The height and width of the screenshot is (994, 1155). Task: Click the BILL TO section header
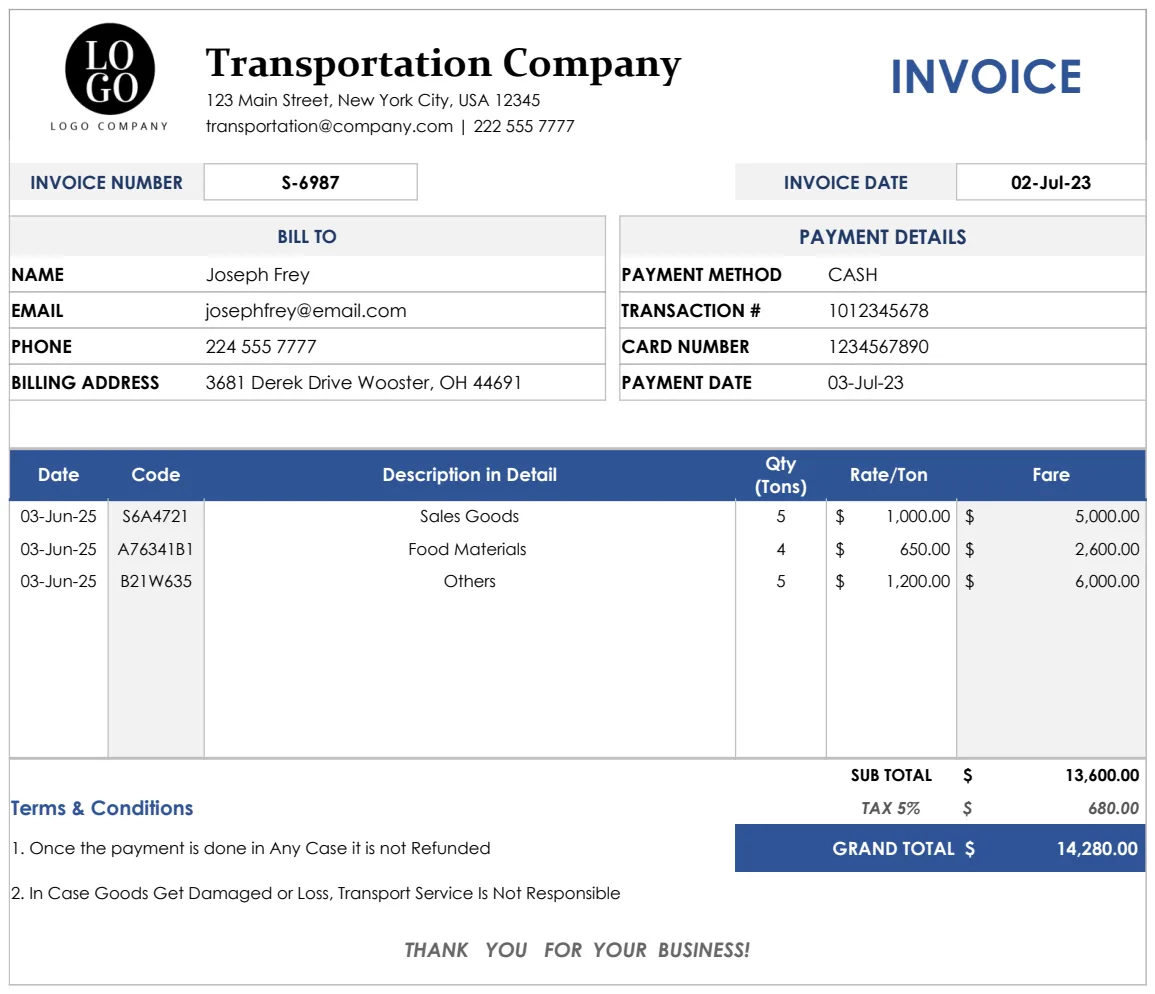pyautogui.click(x=307, y=237)
